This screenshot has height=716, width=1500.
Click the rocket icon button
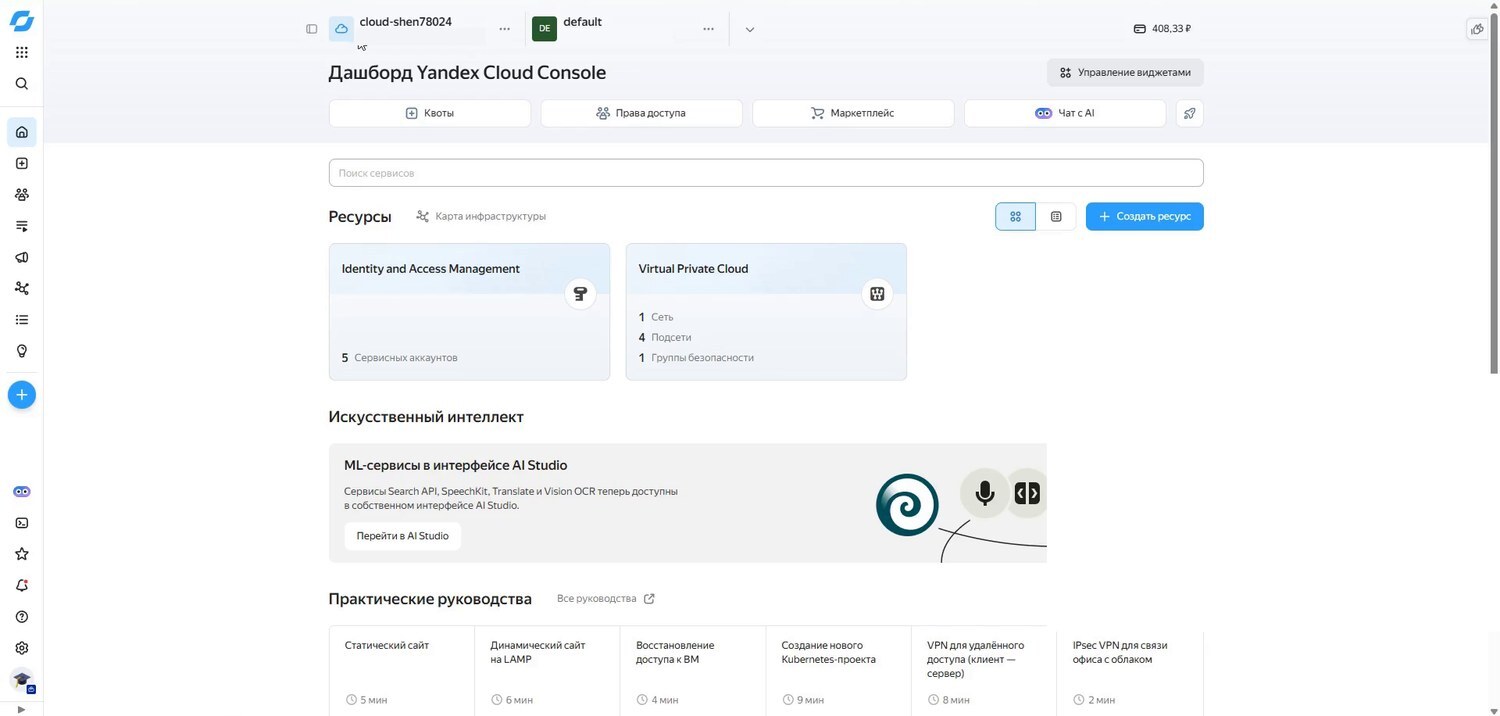click(1189, 113)
